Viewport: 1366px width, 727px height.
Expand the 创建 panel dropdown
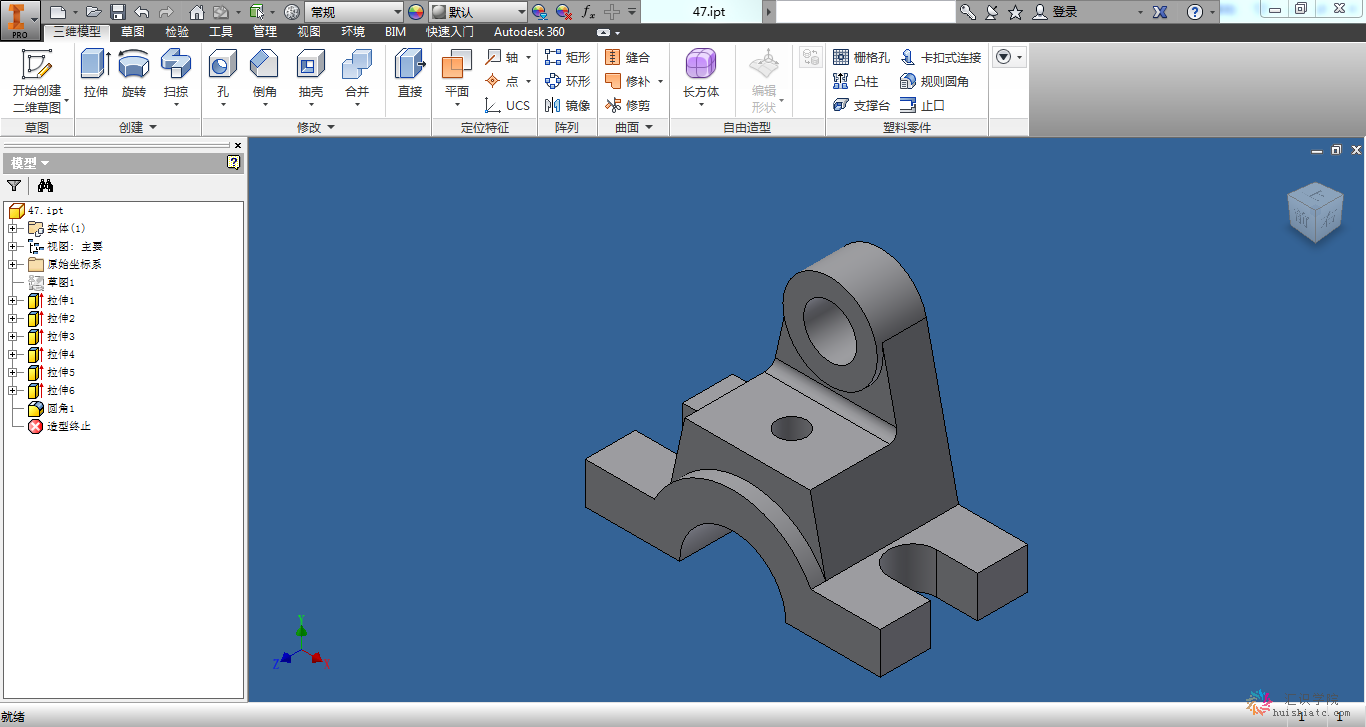(138, 127)
